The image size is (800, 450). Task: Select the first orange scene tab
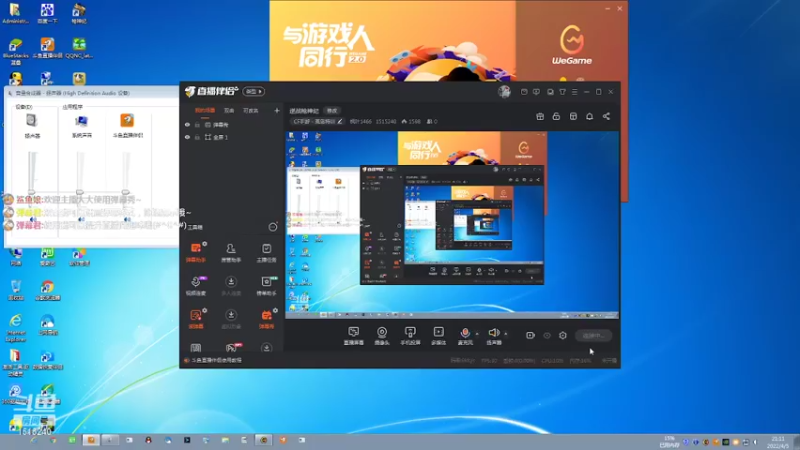point(205,110)
